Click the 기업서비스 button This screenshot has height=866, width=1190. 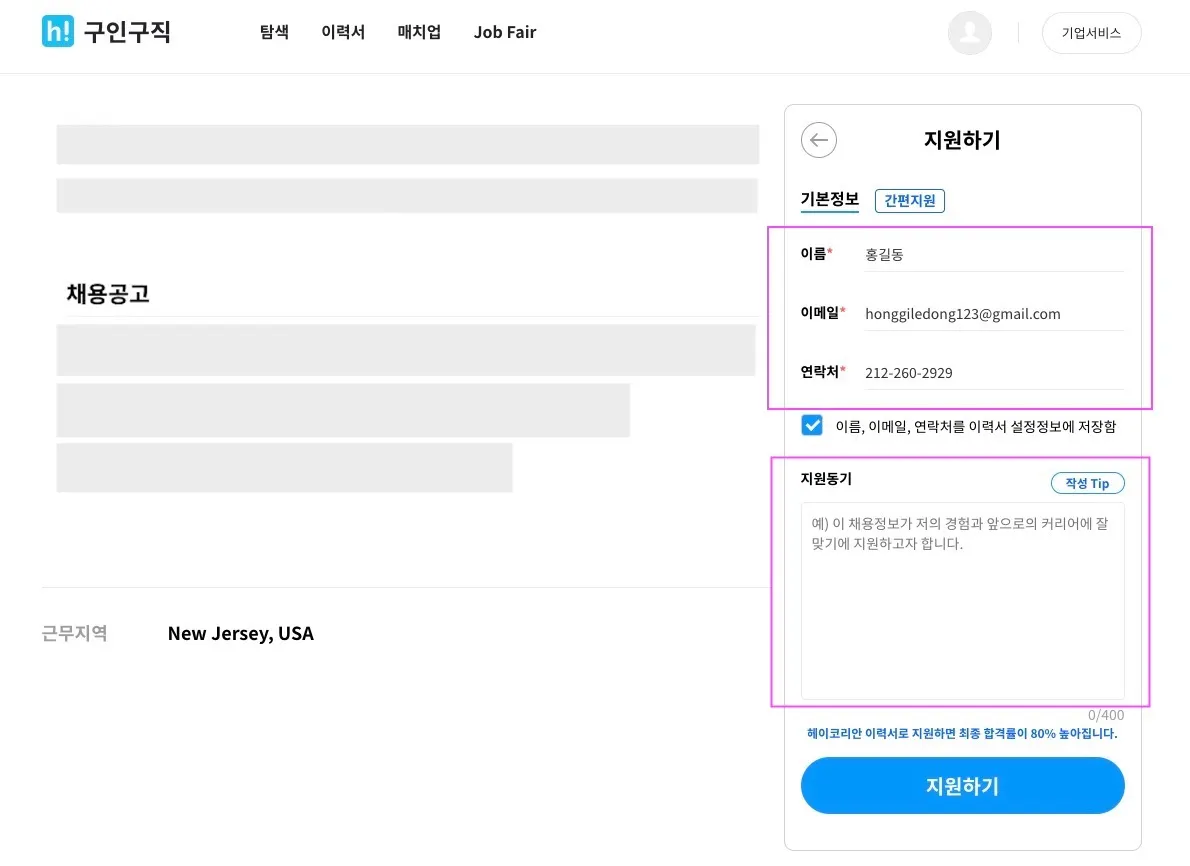[1091, 33]
